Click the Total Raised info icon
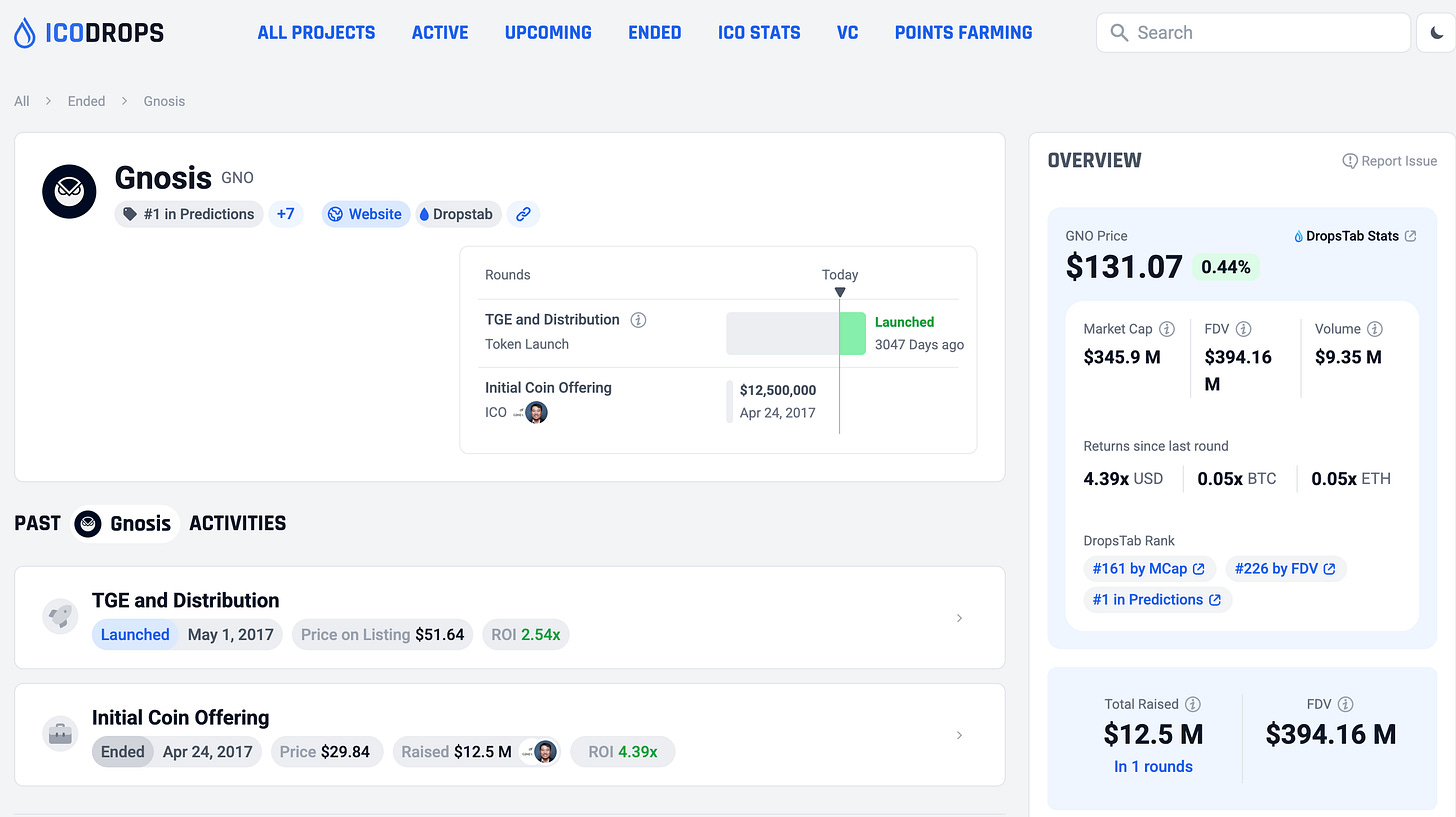1456x817 pixels. (1193, 704)
